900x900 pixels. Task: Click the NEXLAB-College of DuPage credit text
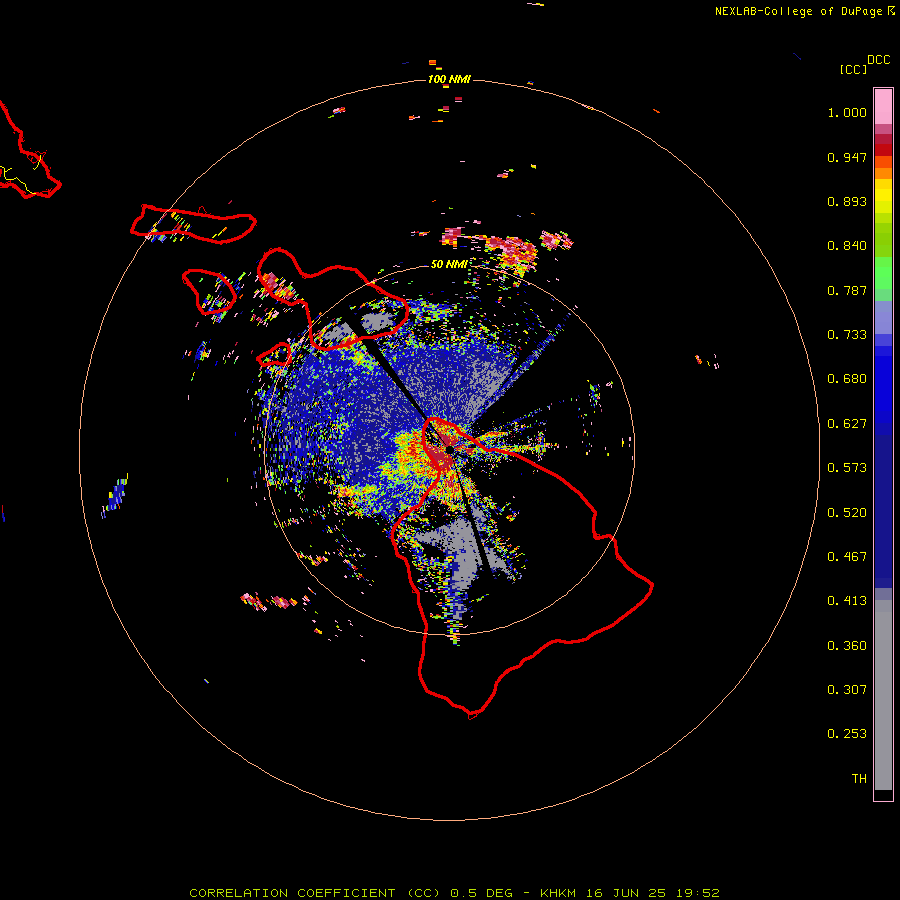(x=798, y=11)
